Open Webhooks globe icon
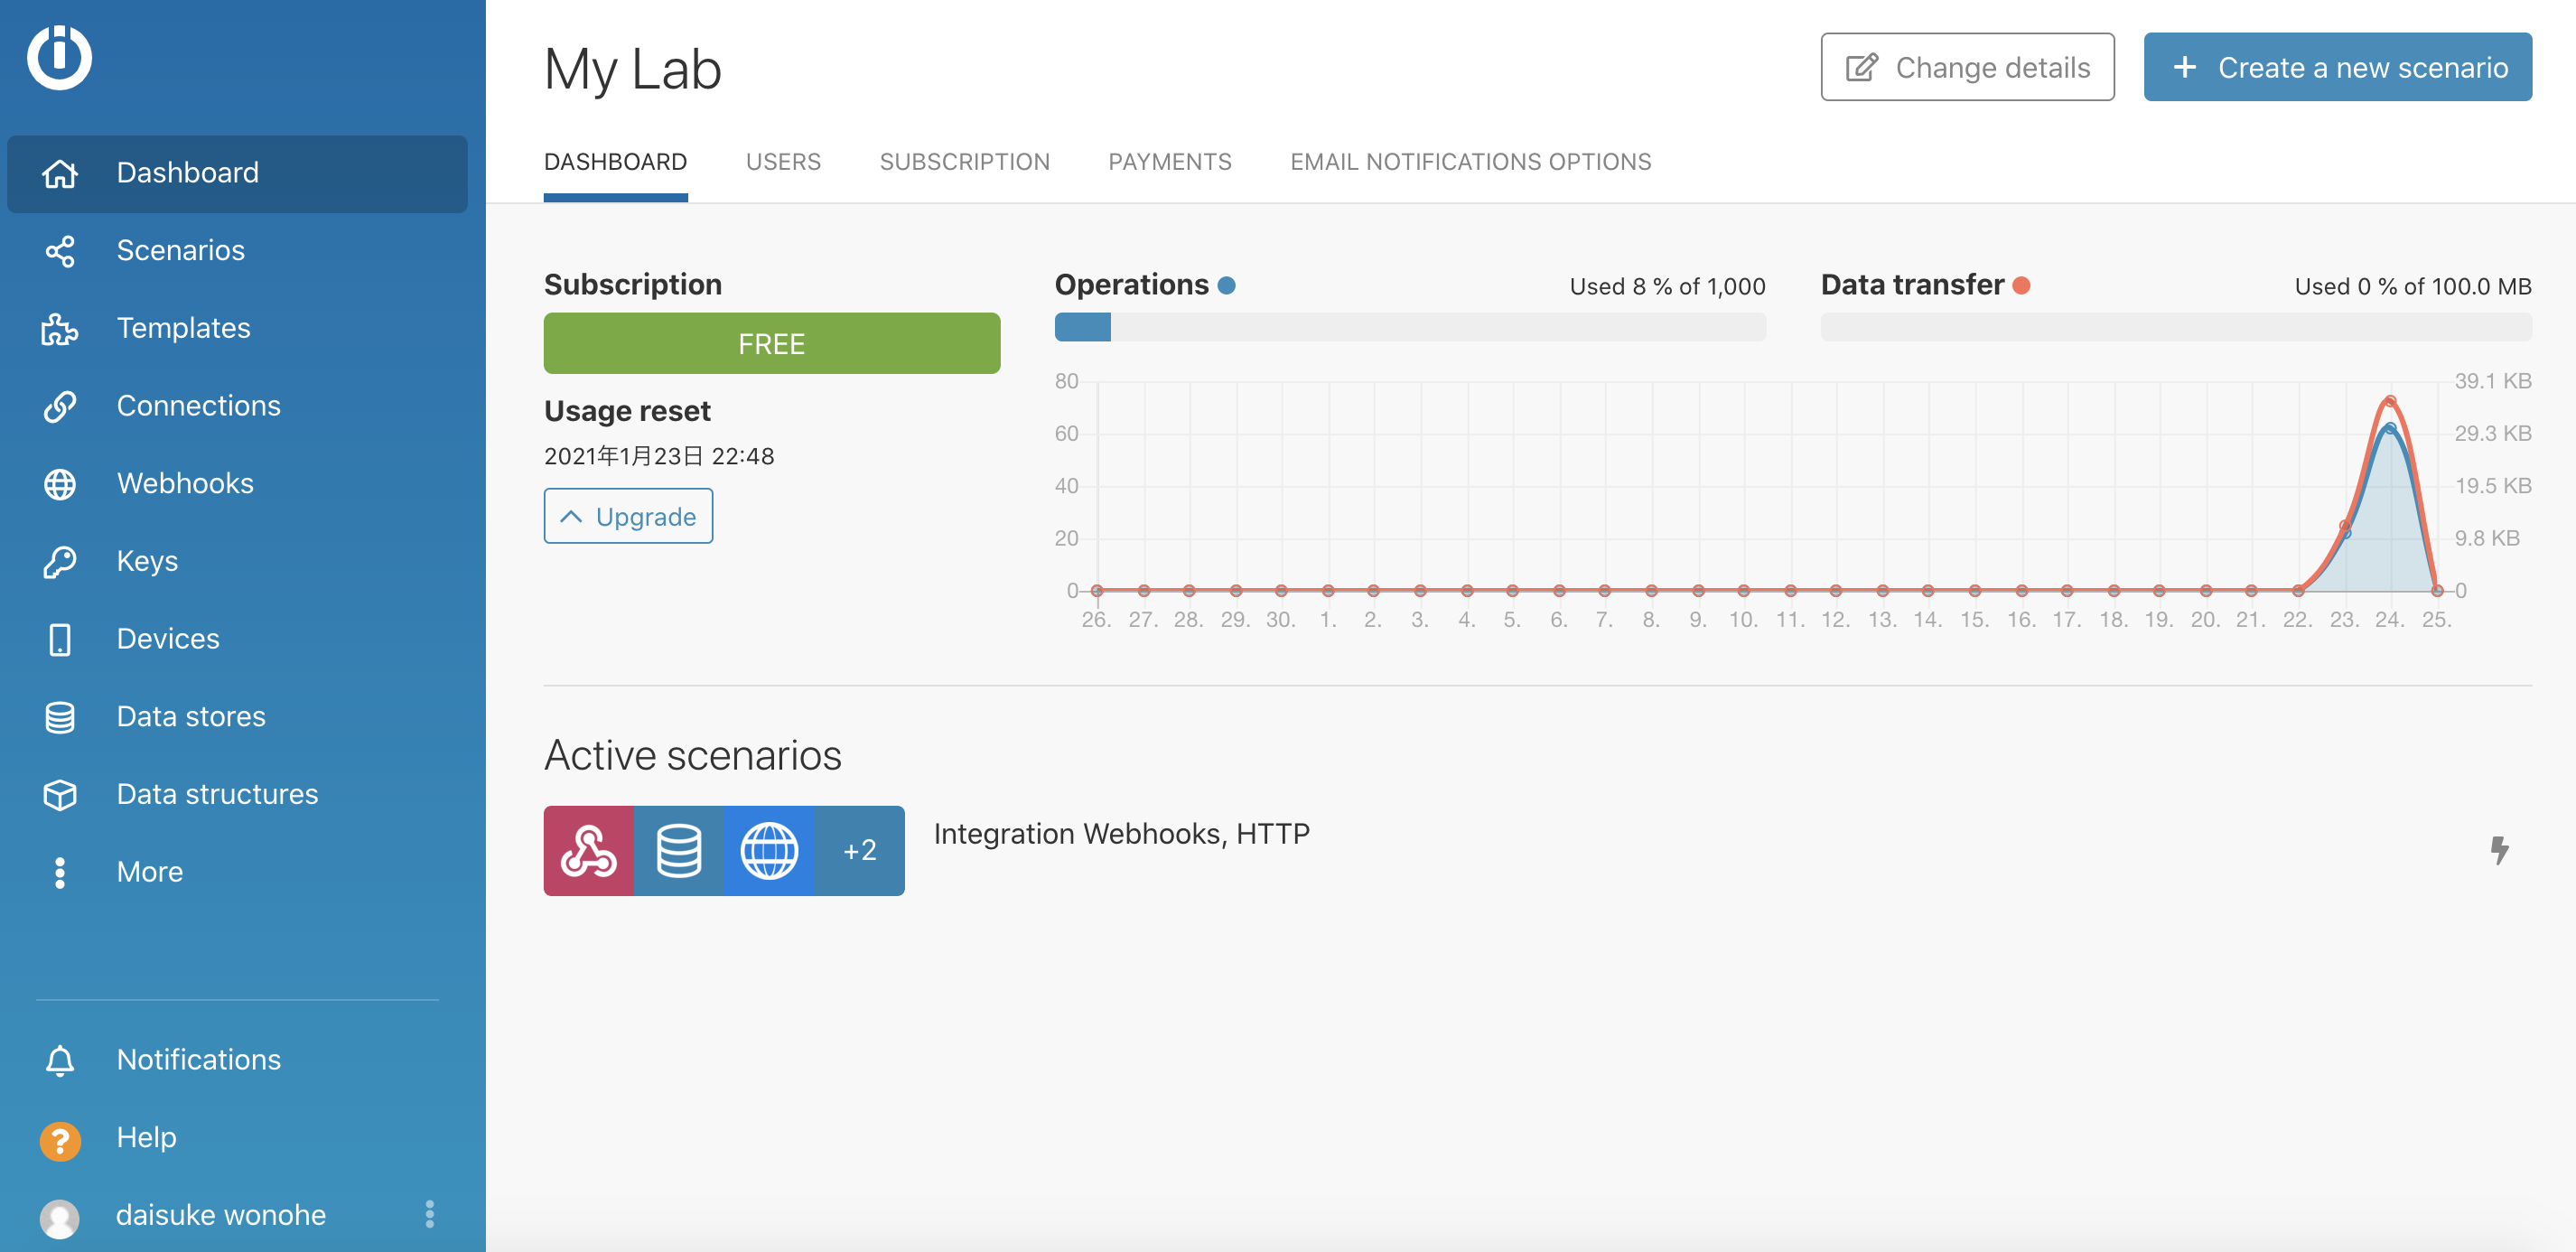Viewport: 2576px width, 1252px height. pyautogui.click(x=59, y=484)
